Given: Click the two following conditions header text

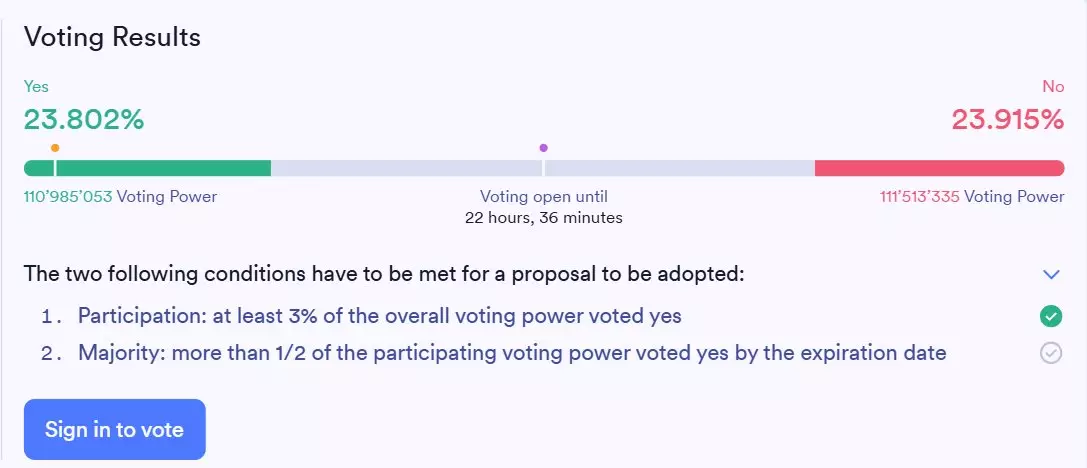Looking at the screenshot, I should tap(384, 273).
